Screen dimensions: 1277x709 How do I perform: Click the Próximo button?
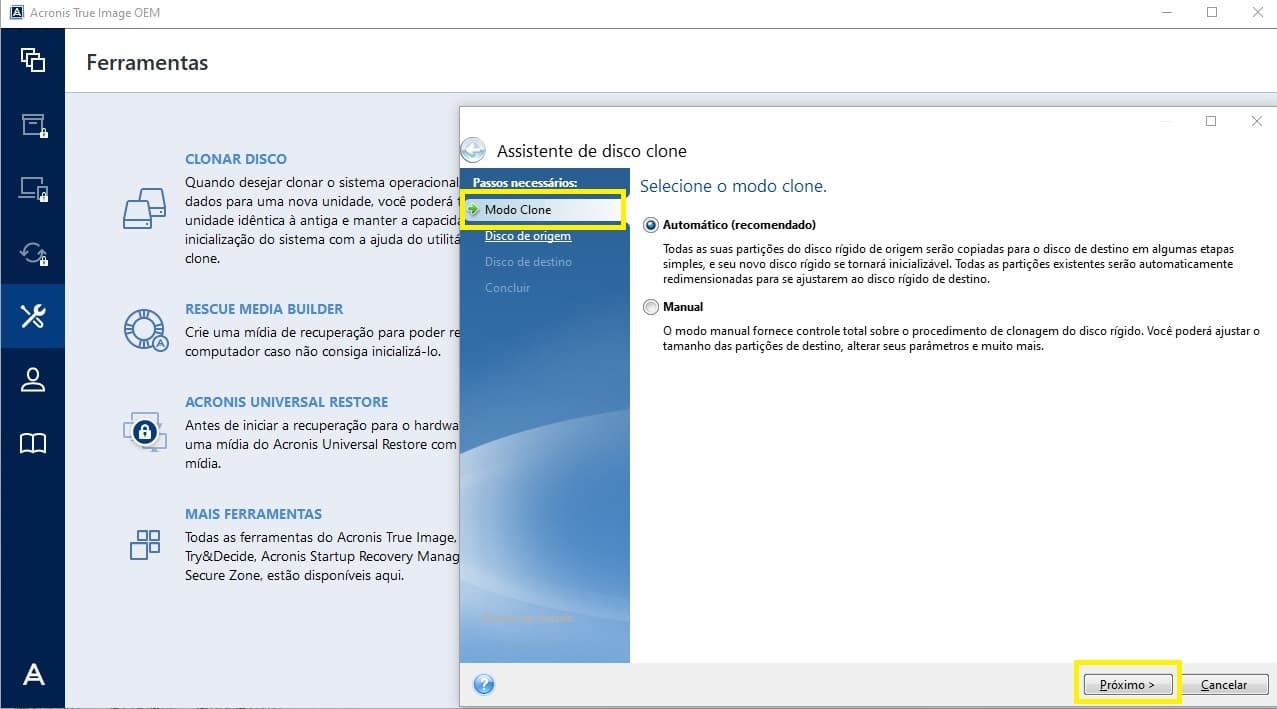[1127, 685]
